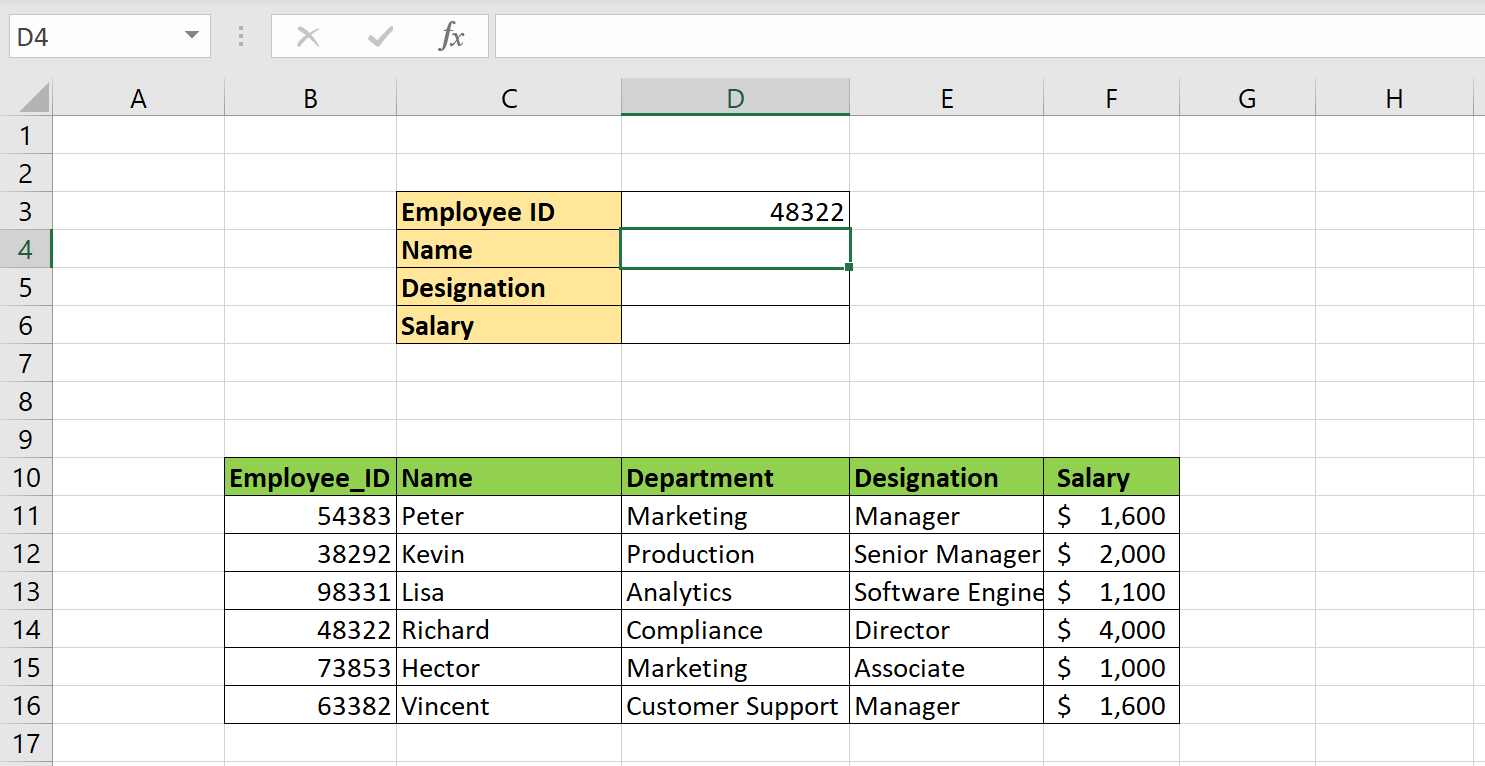This screenshot has width=1485, height=766.
Task: Click the Enter checkmark in the formula bar
Action: pos(380,36)
